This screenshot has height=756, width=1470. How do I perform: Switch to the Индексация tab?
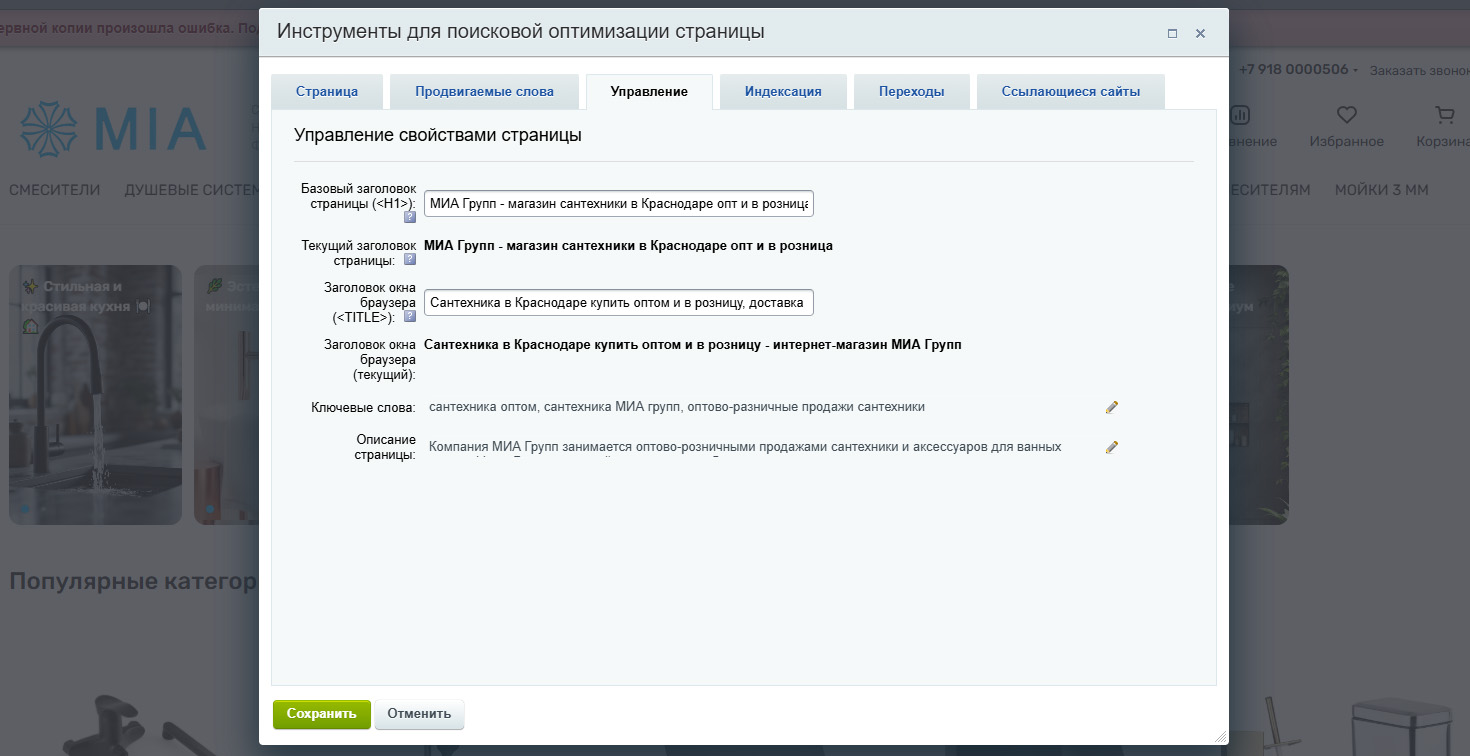click(783, 91)
